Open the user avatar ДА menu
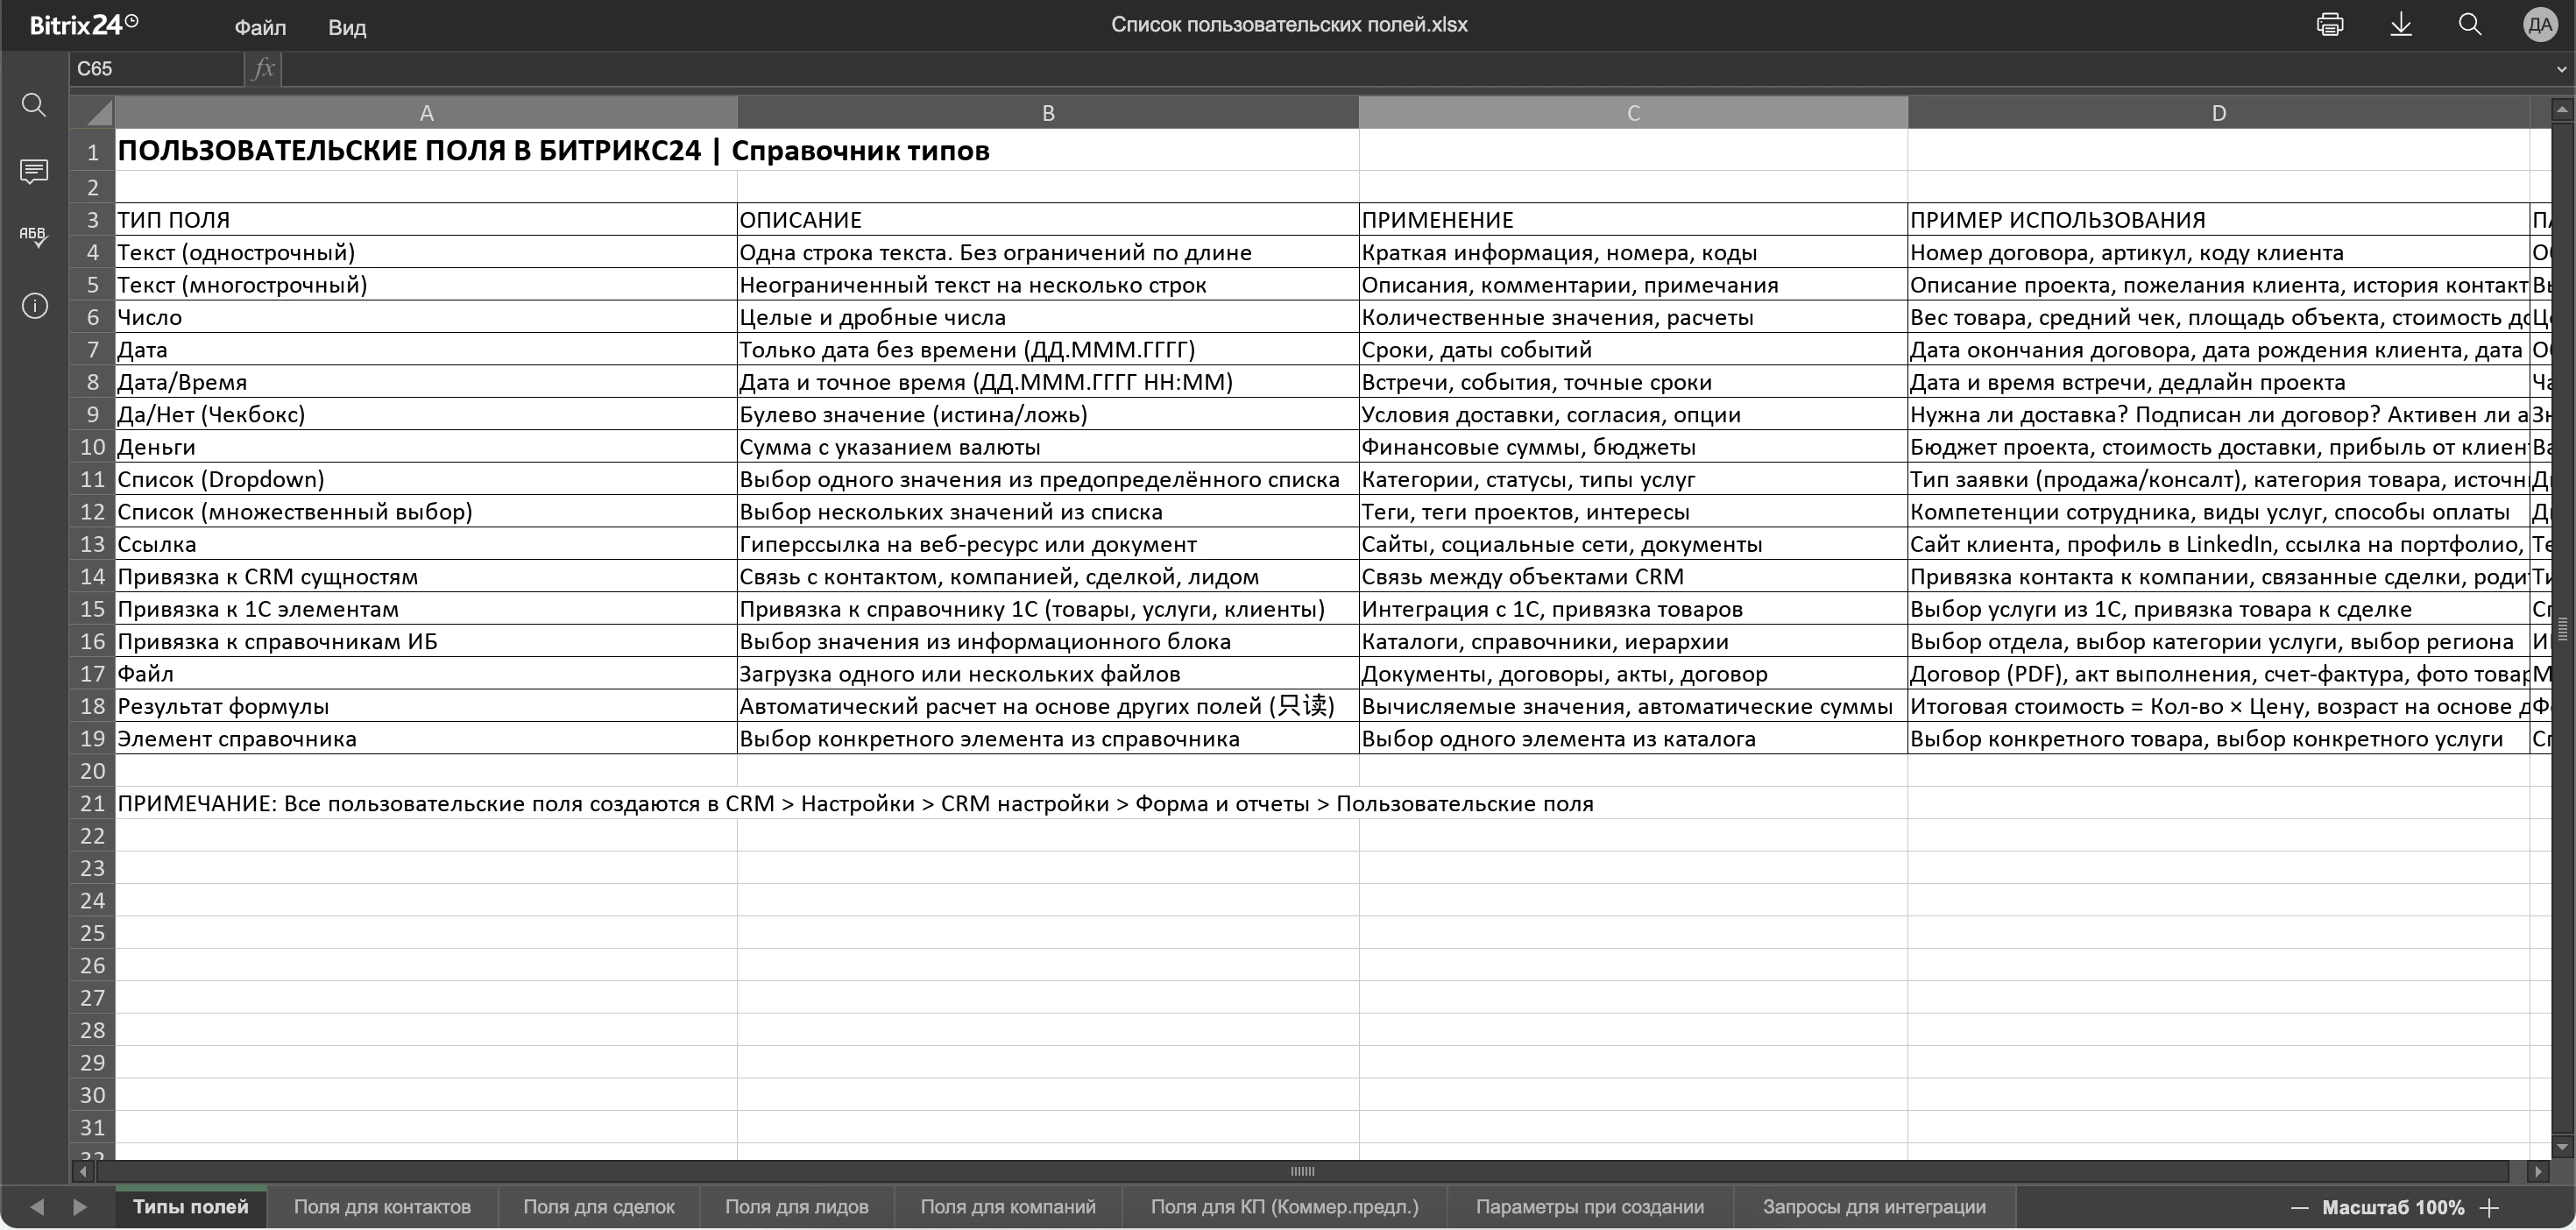This screenshot has width=2576, height=1230. [2540, 25]
